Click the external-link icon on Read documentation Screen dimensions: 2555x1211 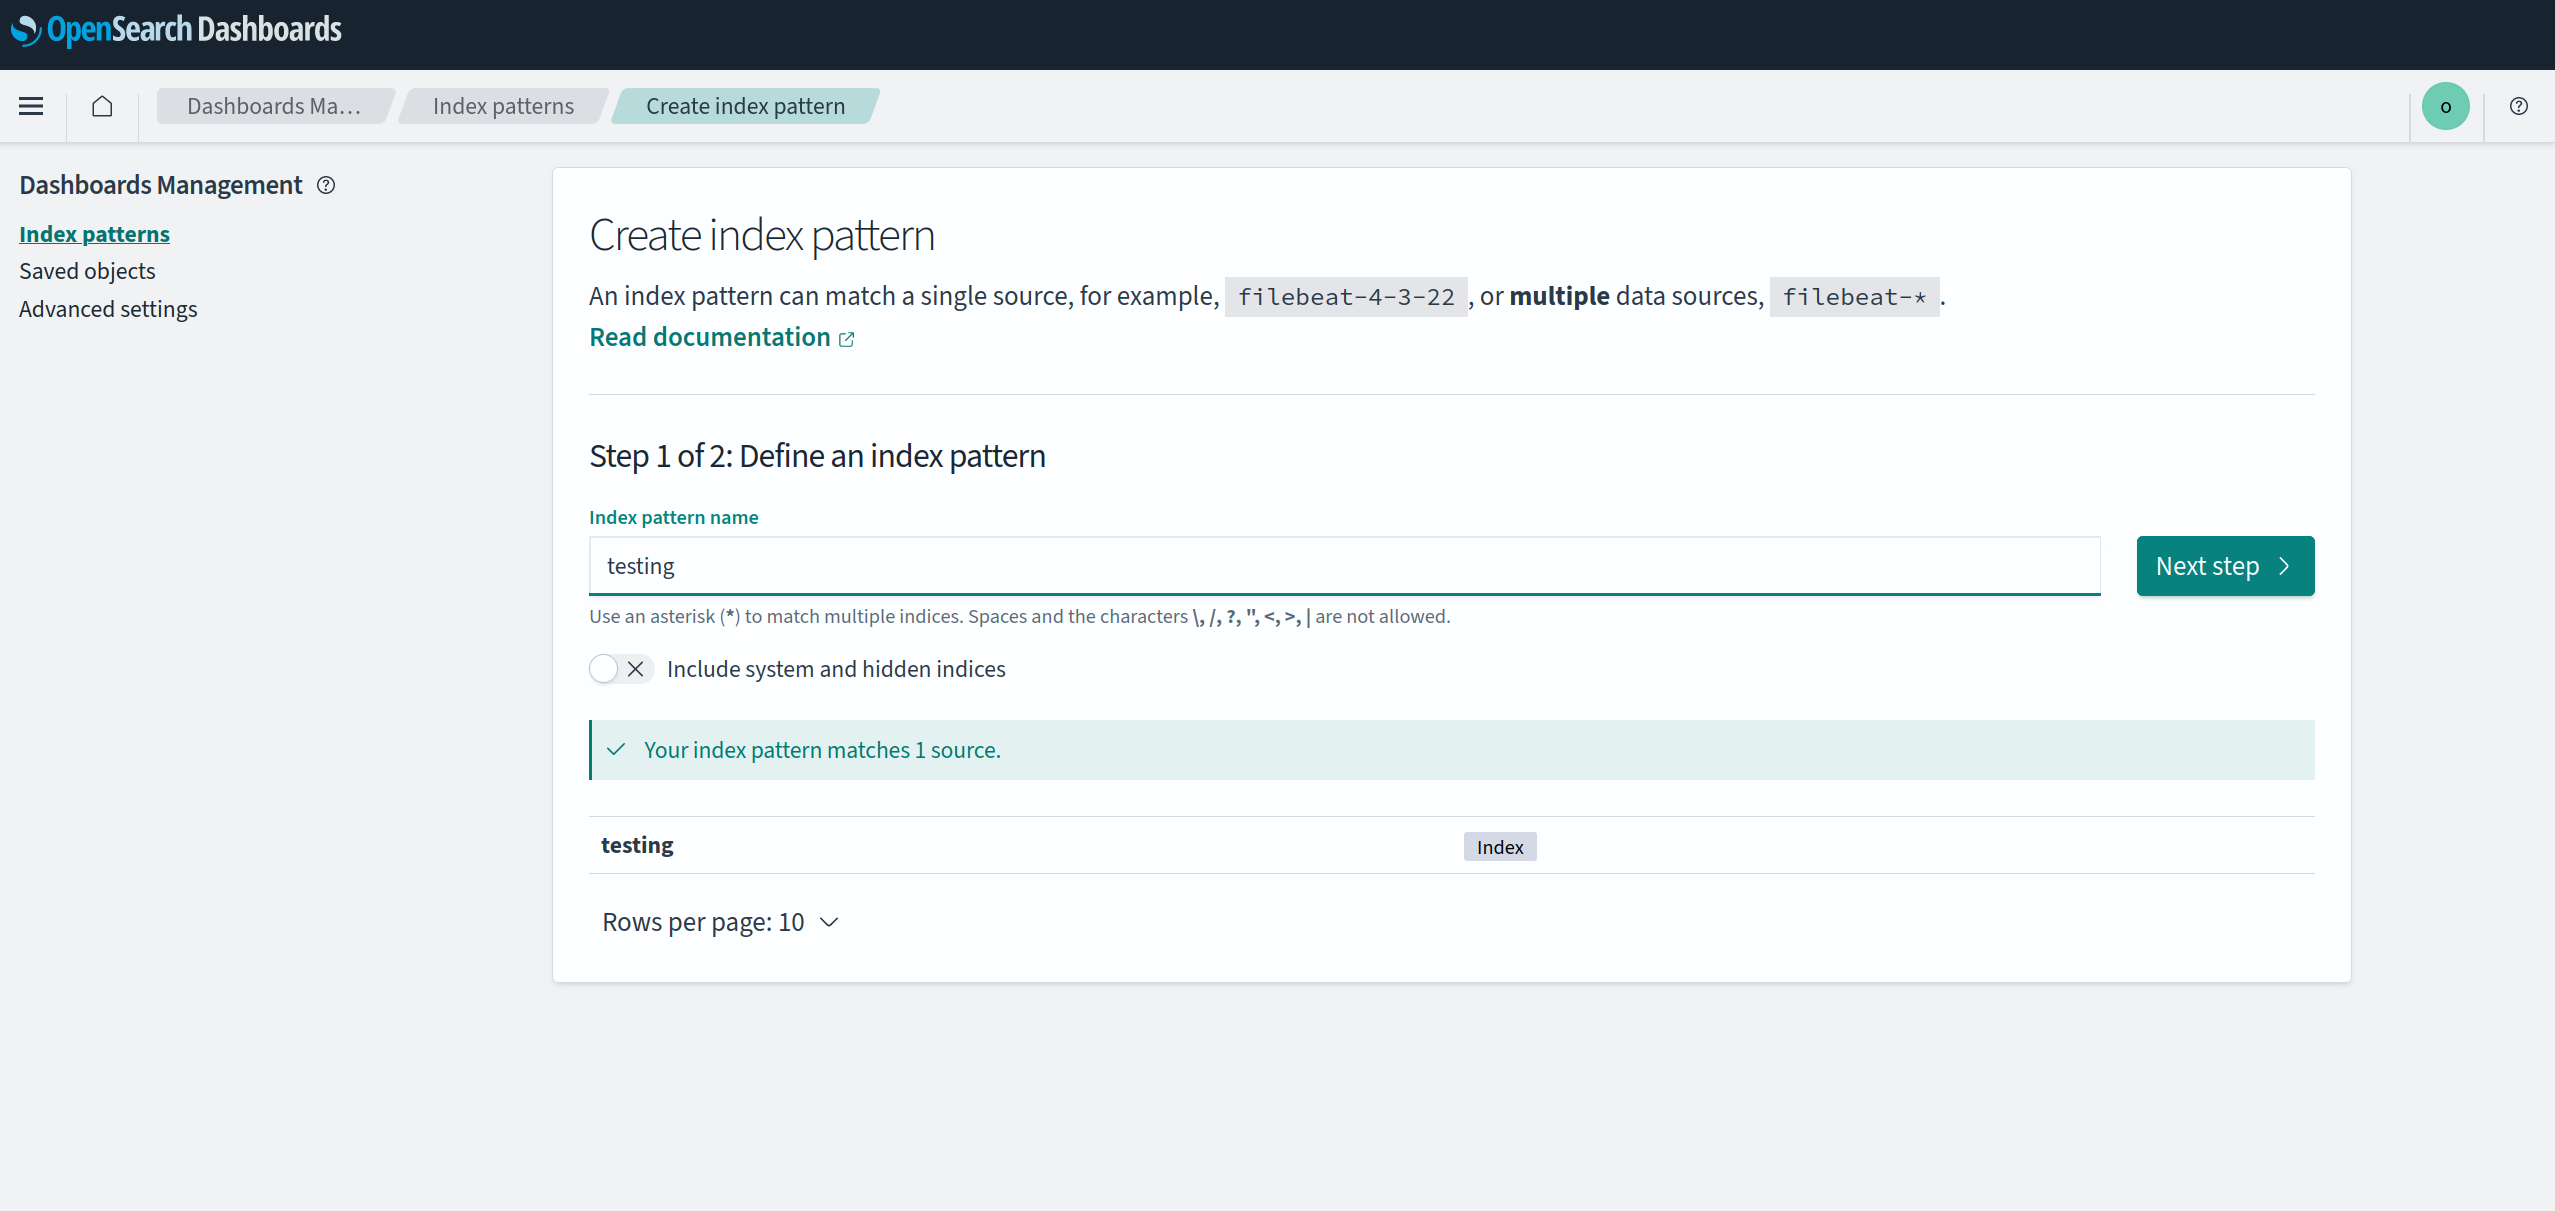(x=845, y=339)
